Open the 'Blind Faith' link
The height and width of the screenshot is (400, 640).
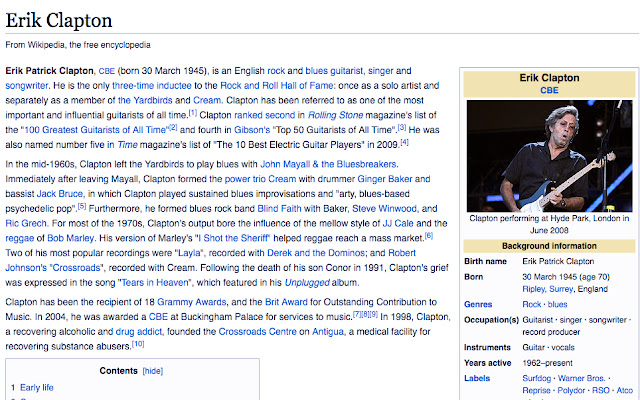(279, 209)
